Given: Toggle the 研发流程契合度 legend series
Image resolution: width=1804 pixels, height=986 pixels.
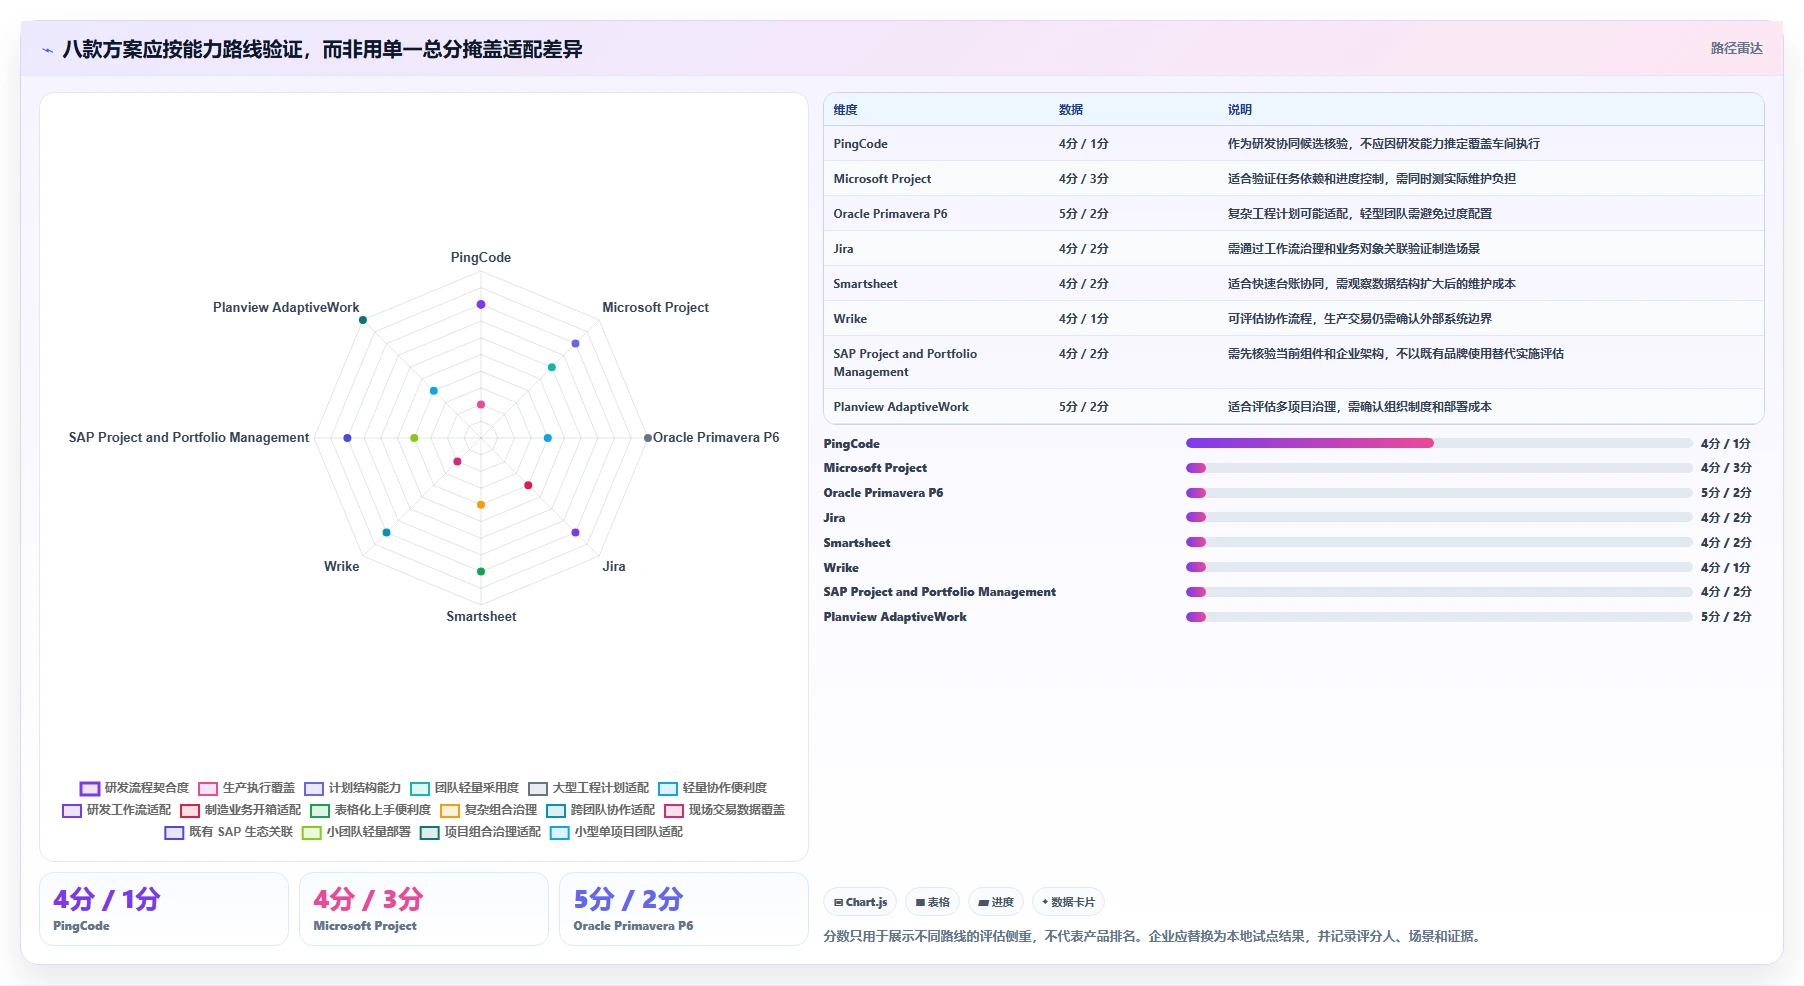Looking at the screenshot, I should tap(134, 788).
